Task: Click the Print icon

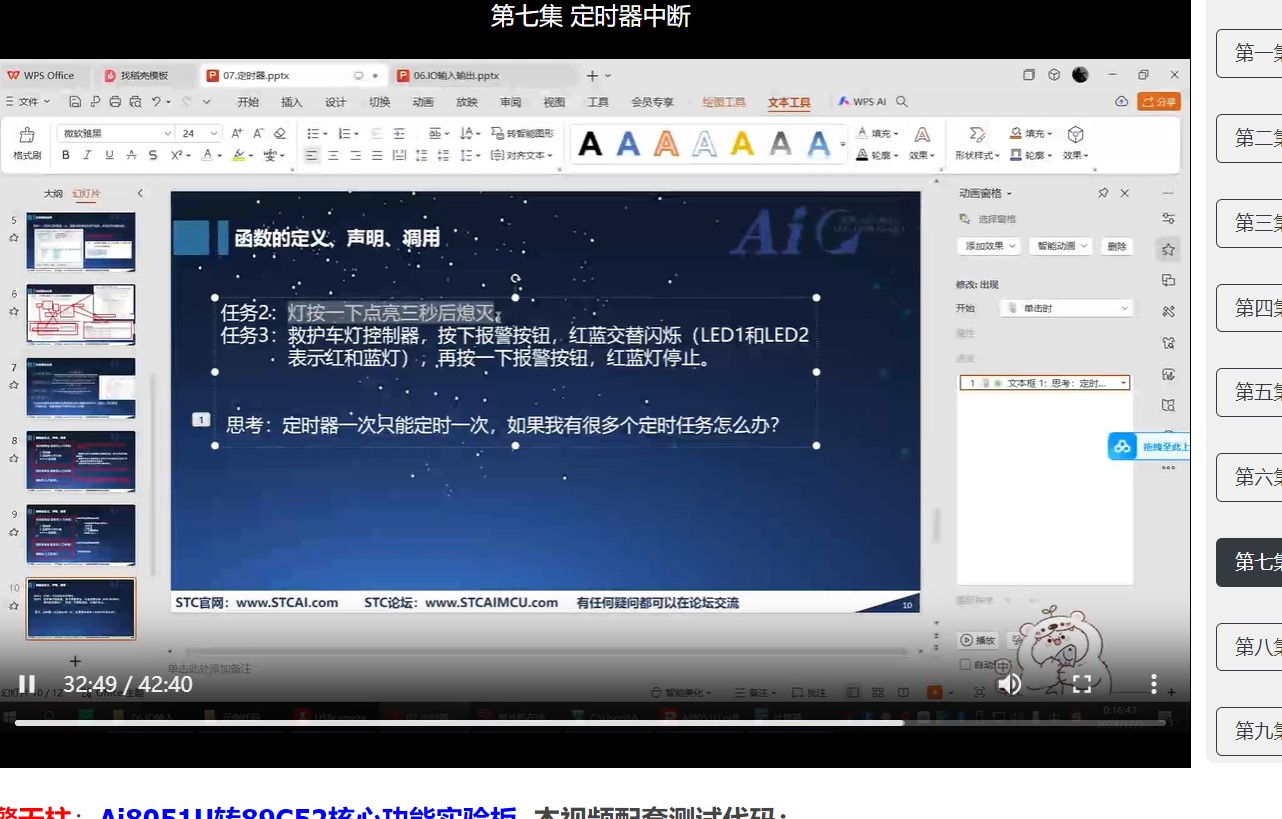Action: [116, 102]
